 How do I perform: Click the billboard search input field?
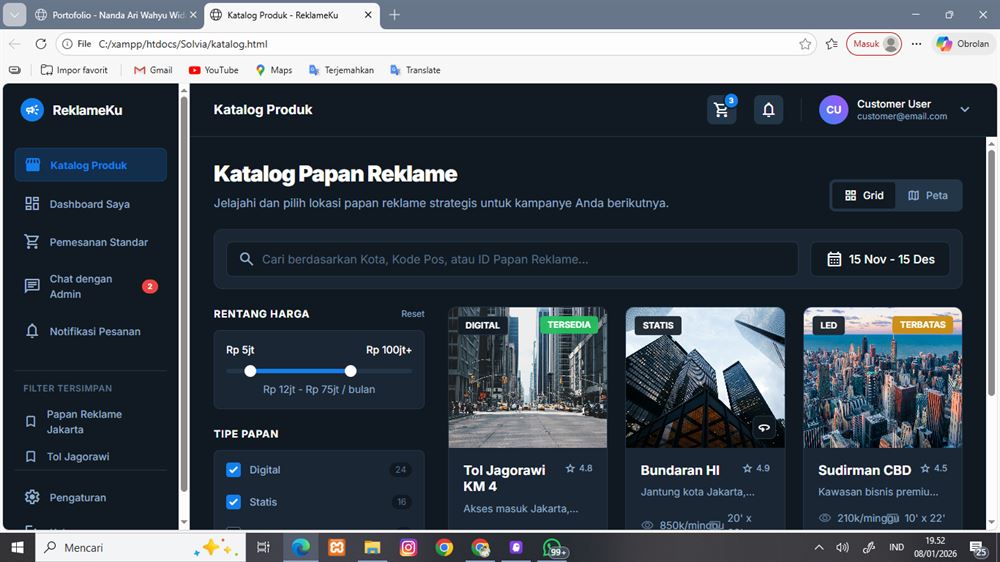click(520, 259)
